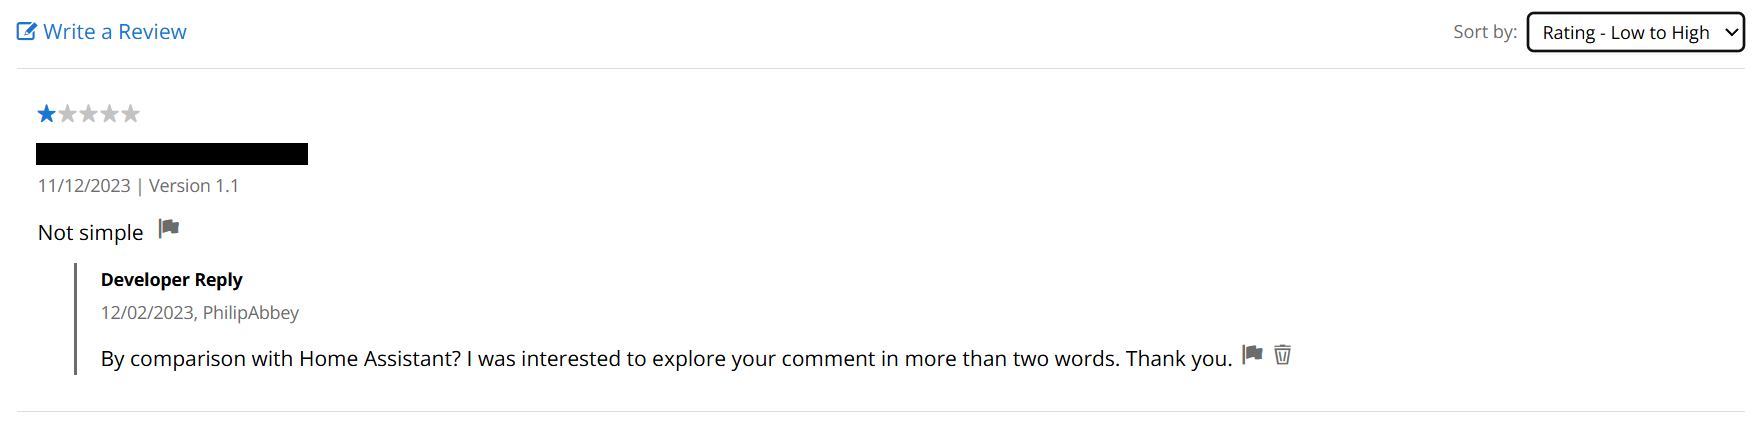Click the fifth gray rating star

(x=131, y=114)
